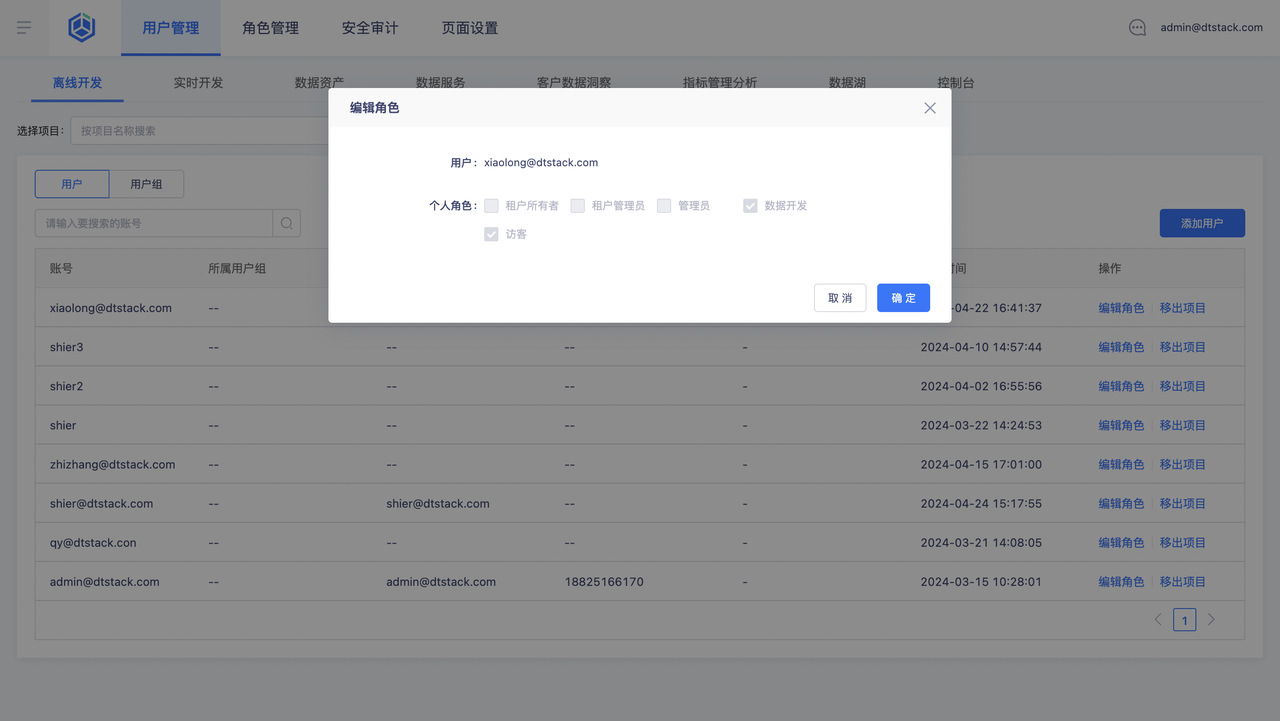1280x721 pixels.
Task: Click 编辑角色 for zhizhang@dtstack.com
Action: coord(1121,465)
